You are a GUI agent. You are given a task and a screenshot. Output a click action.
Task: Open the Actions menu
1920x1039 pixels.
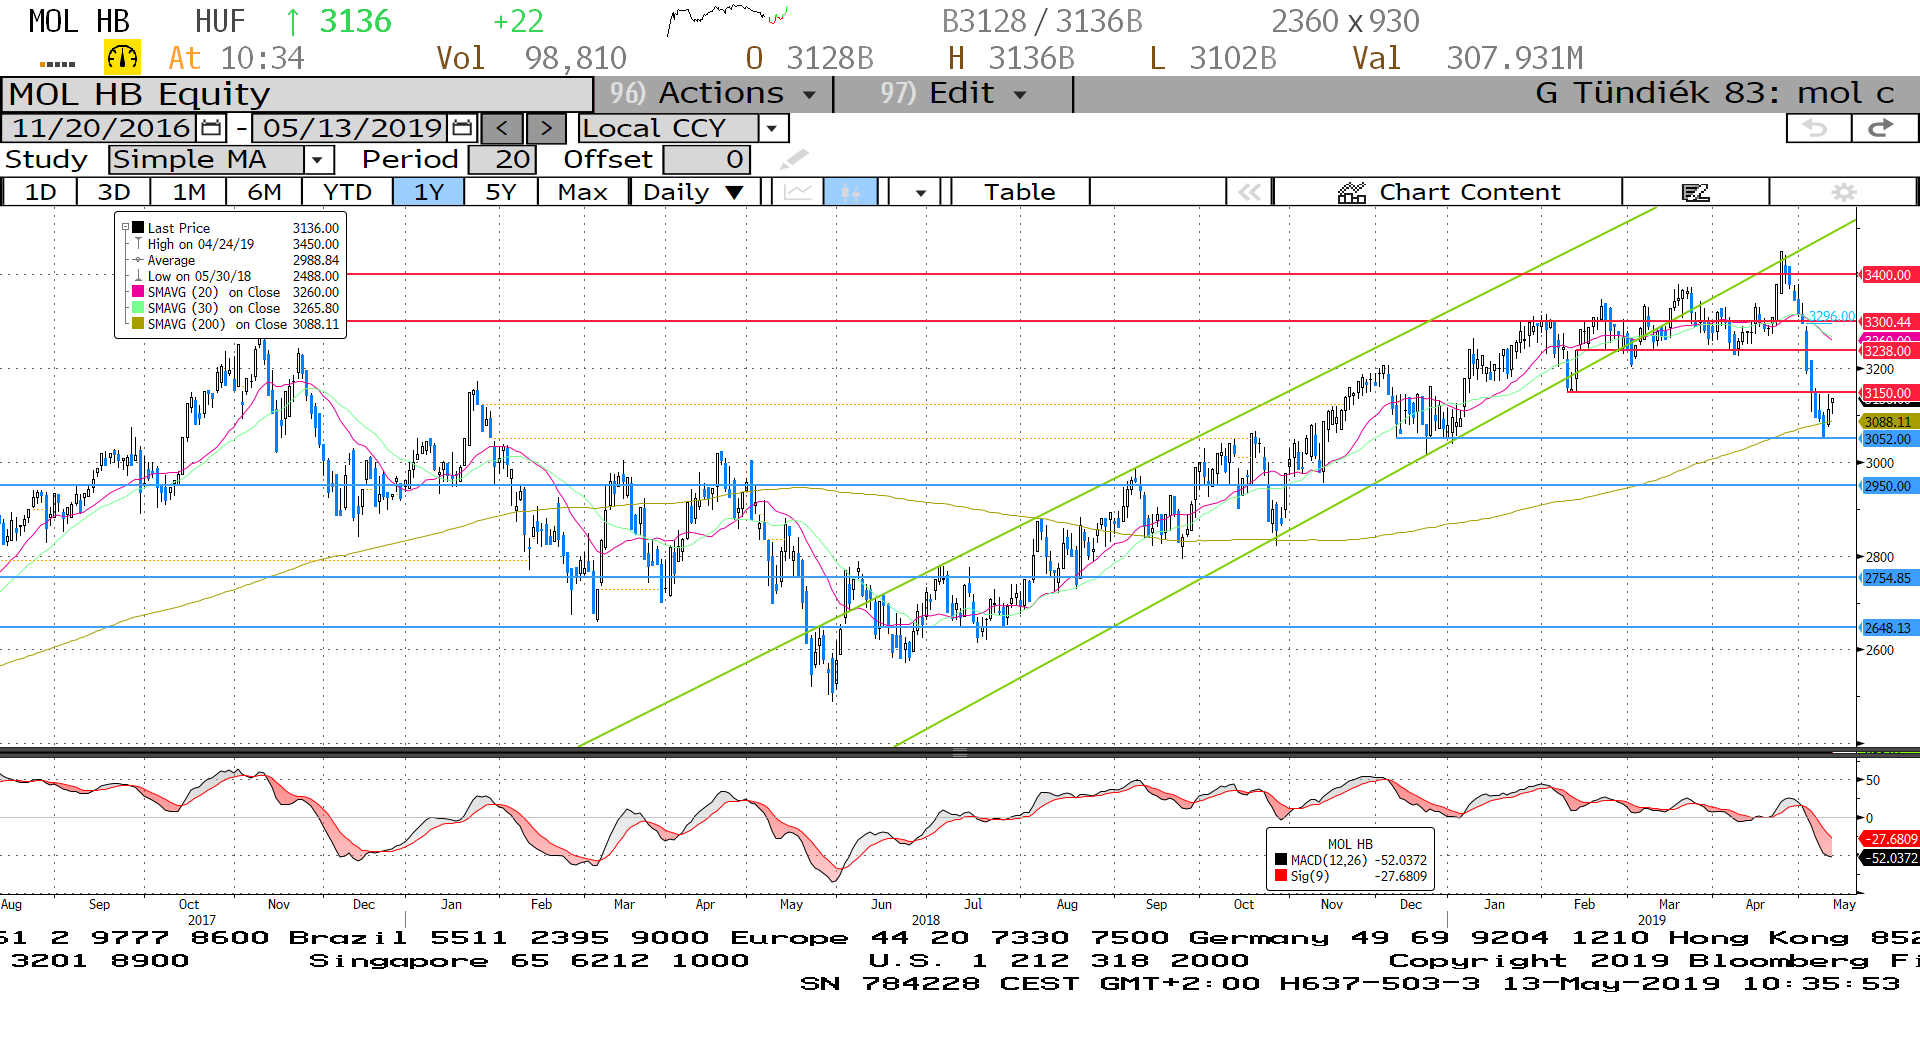[713, 94]
